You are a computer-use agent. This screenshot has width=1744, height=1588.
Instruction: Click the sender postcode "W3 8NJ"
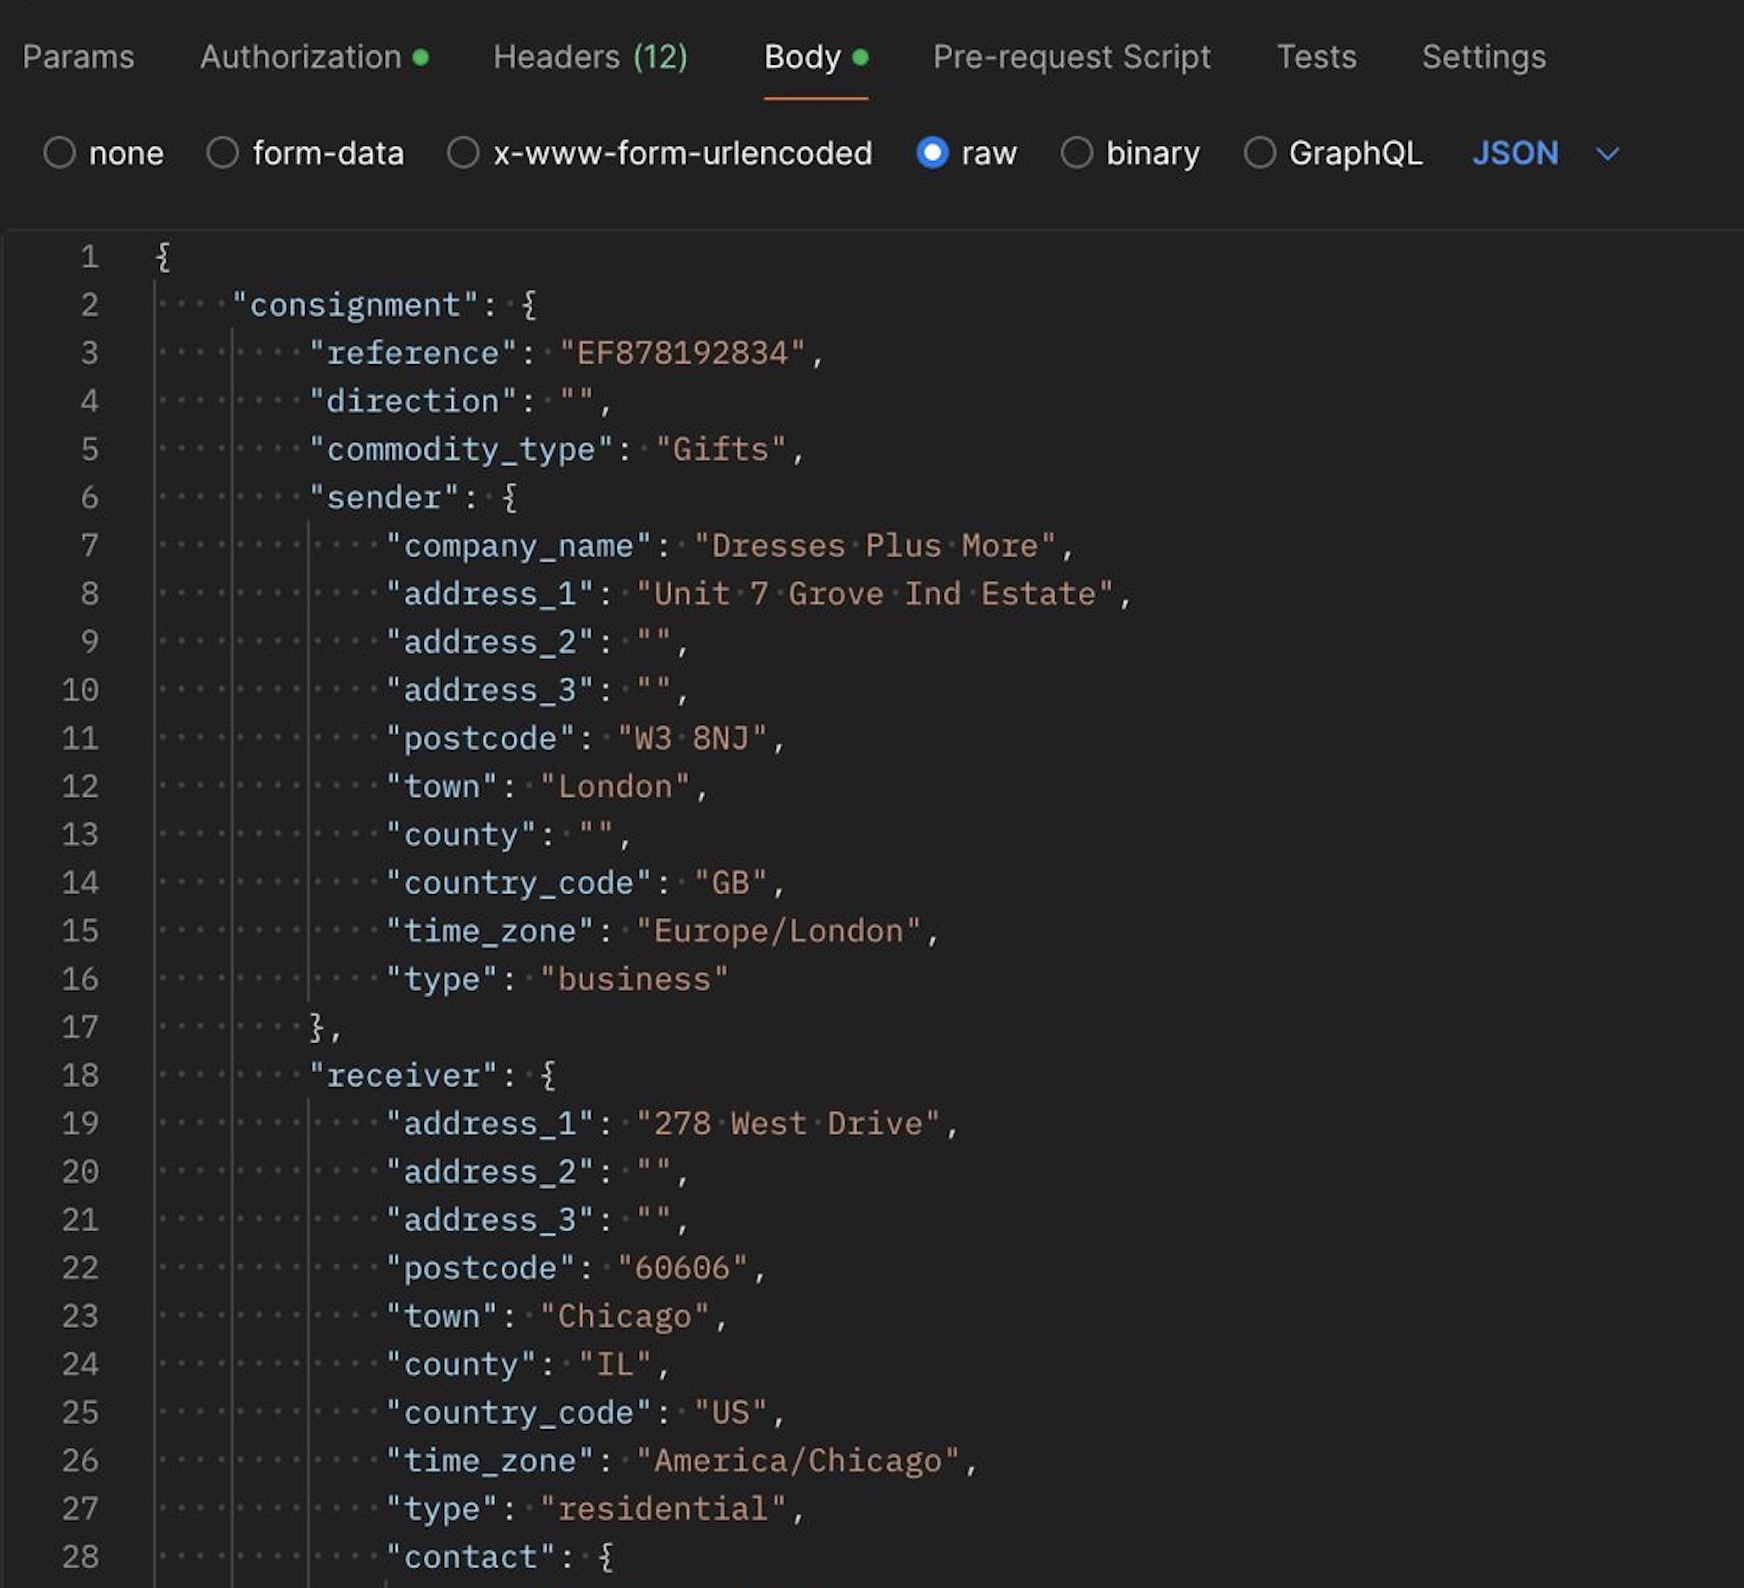click(692, 738)
